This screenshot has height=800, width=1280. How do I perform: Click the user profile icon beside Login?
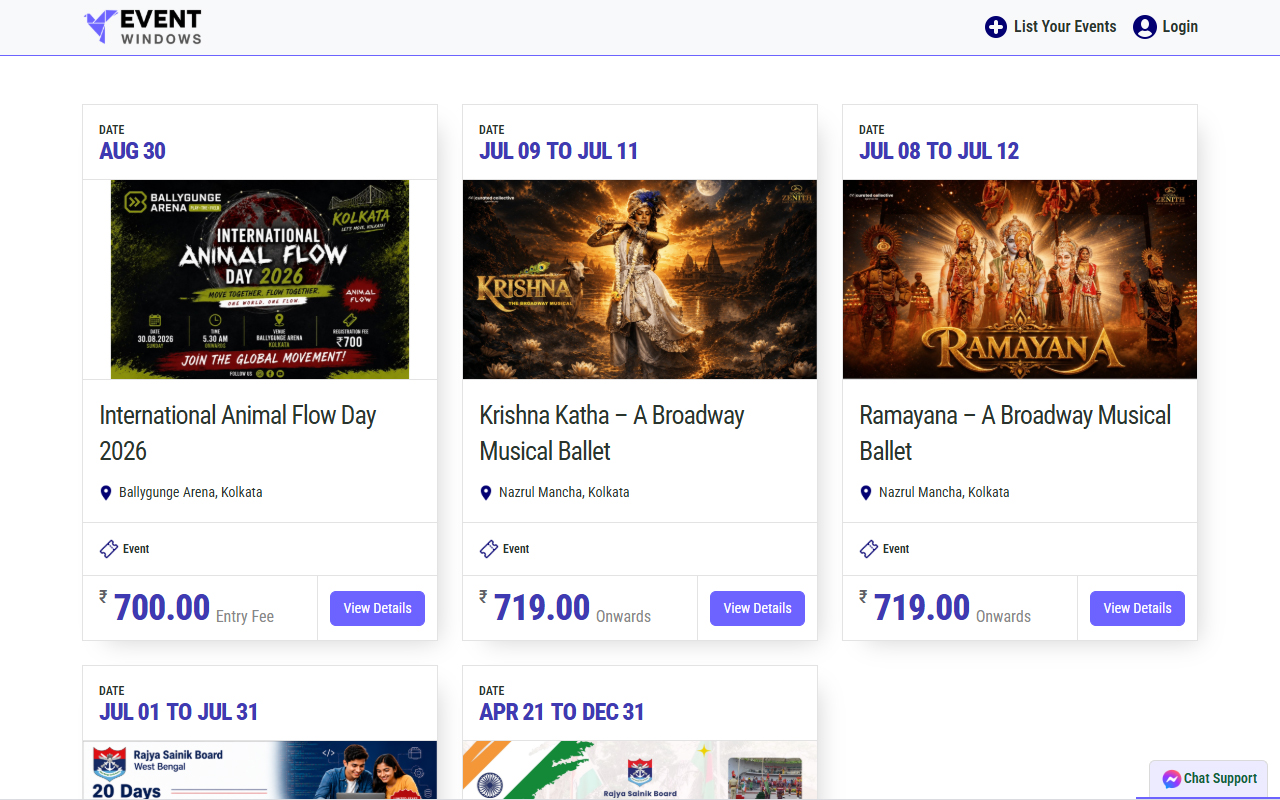(x=1145, y=27)
